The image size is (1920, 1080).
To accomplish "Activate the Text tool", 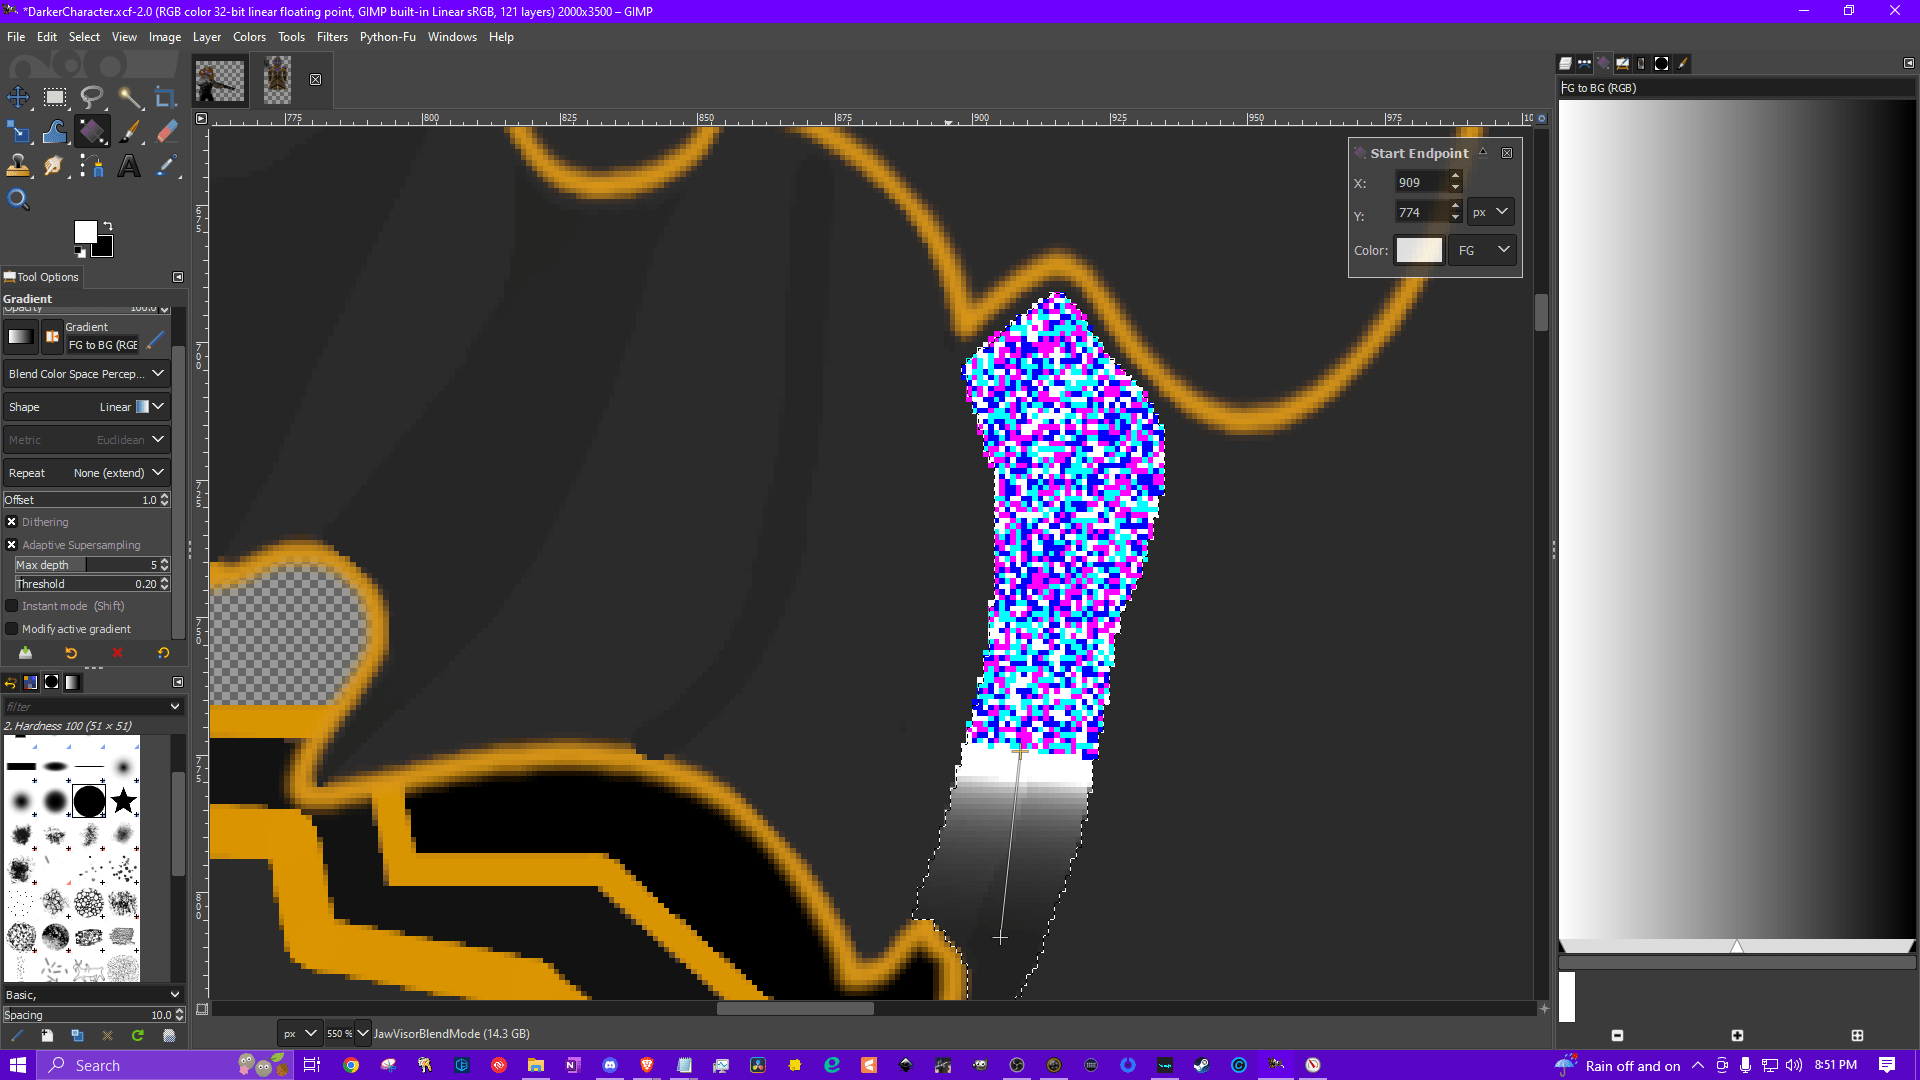I will click(129, 166).
